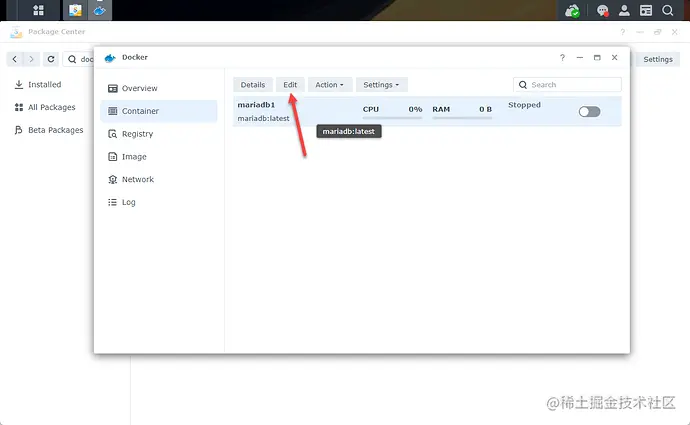Click the Stopped status text
690x425 pixels.
click(x=524, y=105)
